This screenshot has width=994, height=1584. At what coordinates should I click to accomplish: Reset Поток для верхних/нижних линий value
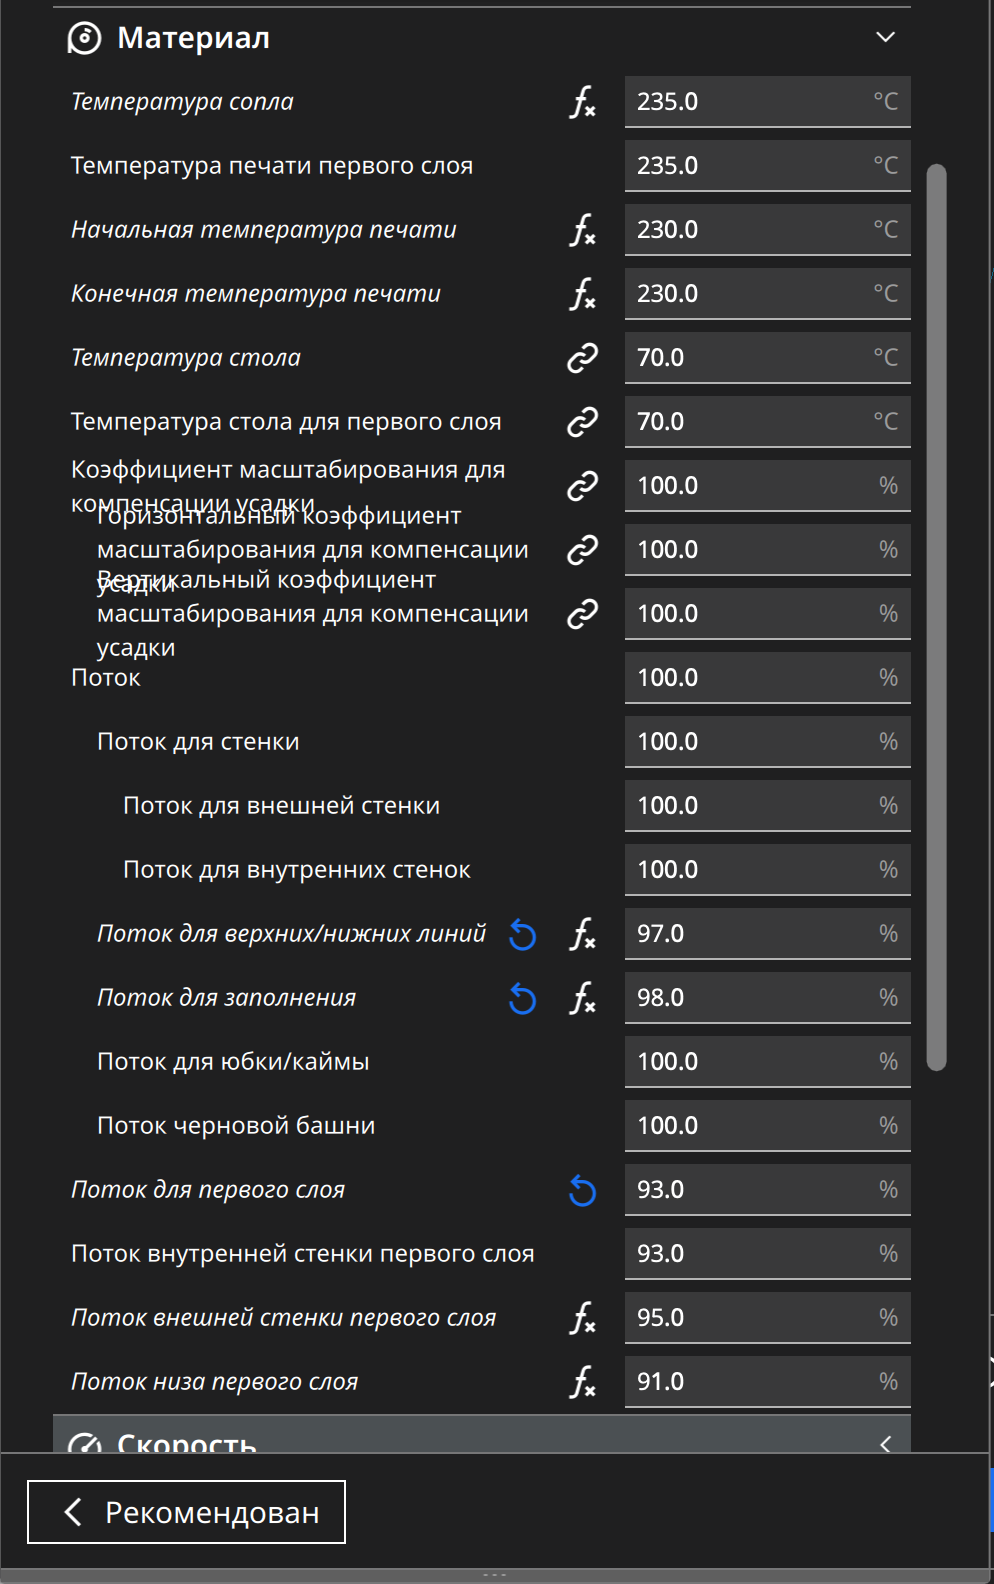523,935
